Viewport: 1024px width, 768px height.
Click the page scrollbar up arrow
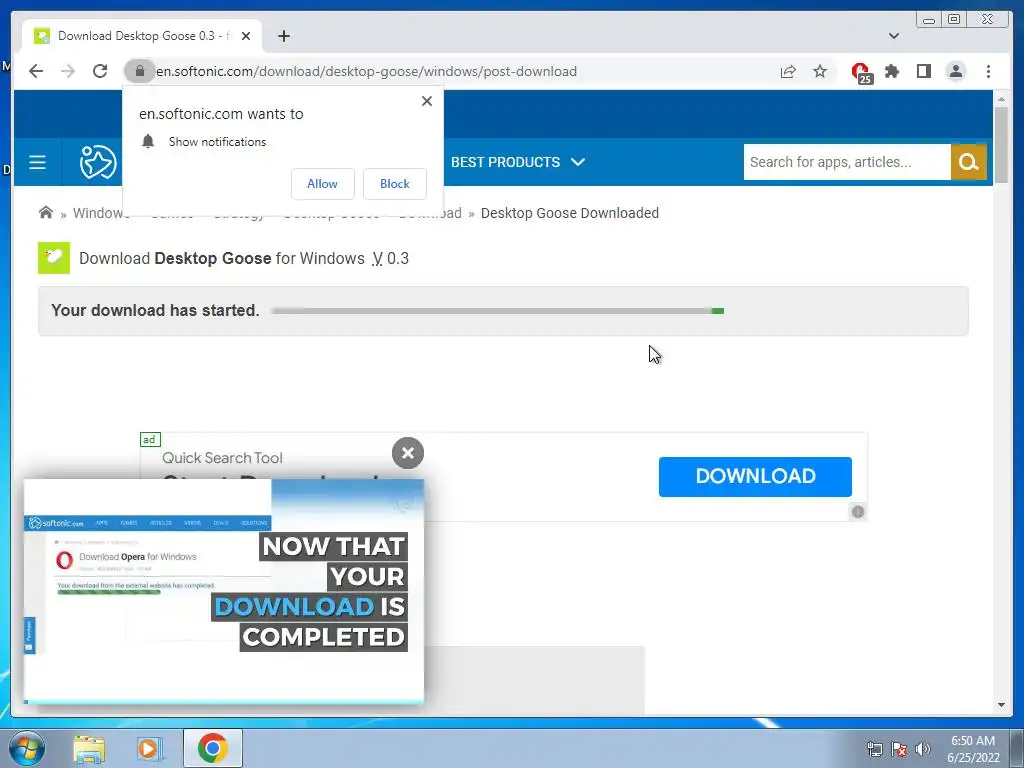pyautogui.click(x=1001, y=99)
